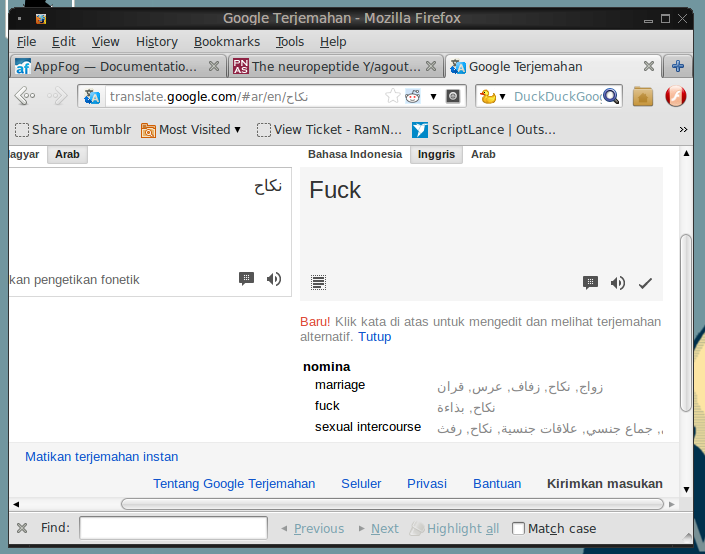Bookmark this page with the star icon
The image size is (705, 554).
coord(393,96)
